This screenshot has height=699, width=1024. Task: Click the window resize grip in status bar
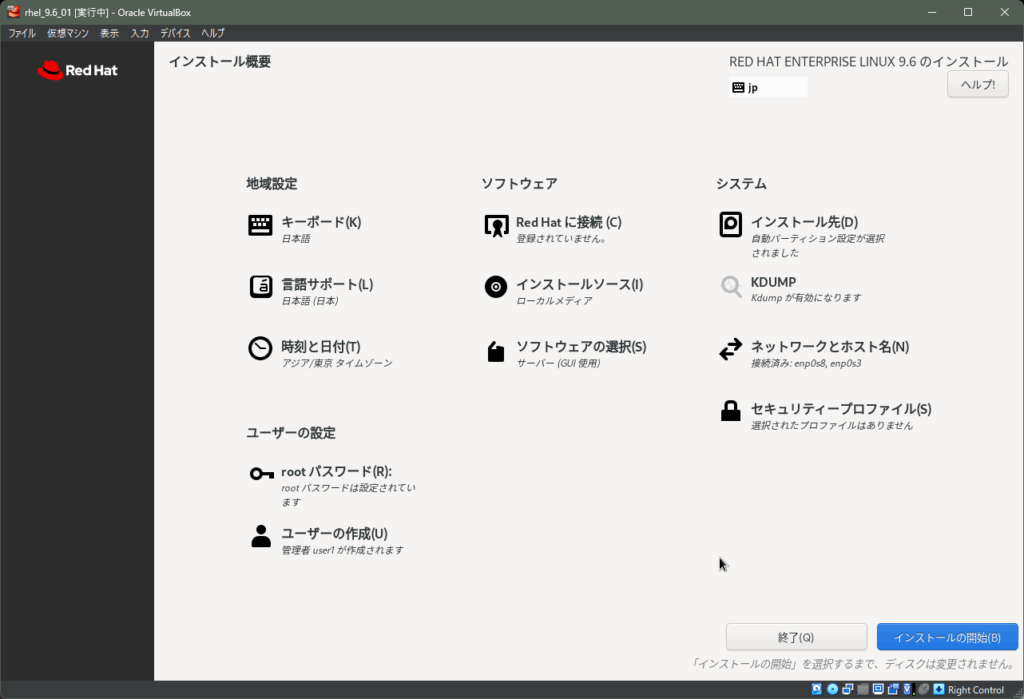pyautogui.click(x=1017, y=692)
